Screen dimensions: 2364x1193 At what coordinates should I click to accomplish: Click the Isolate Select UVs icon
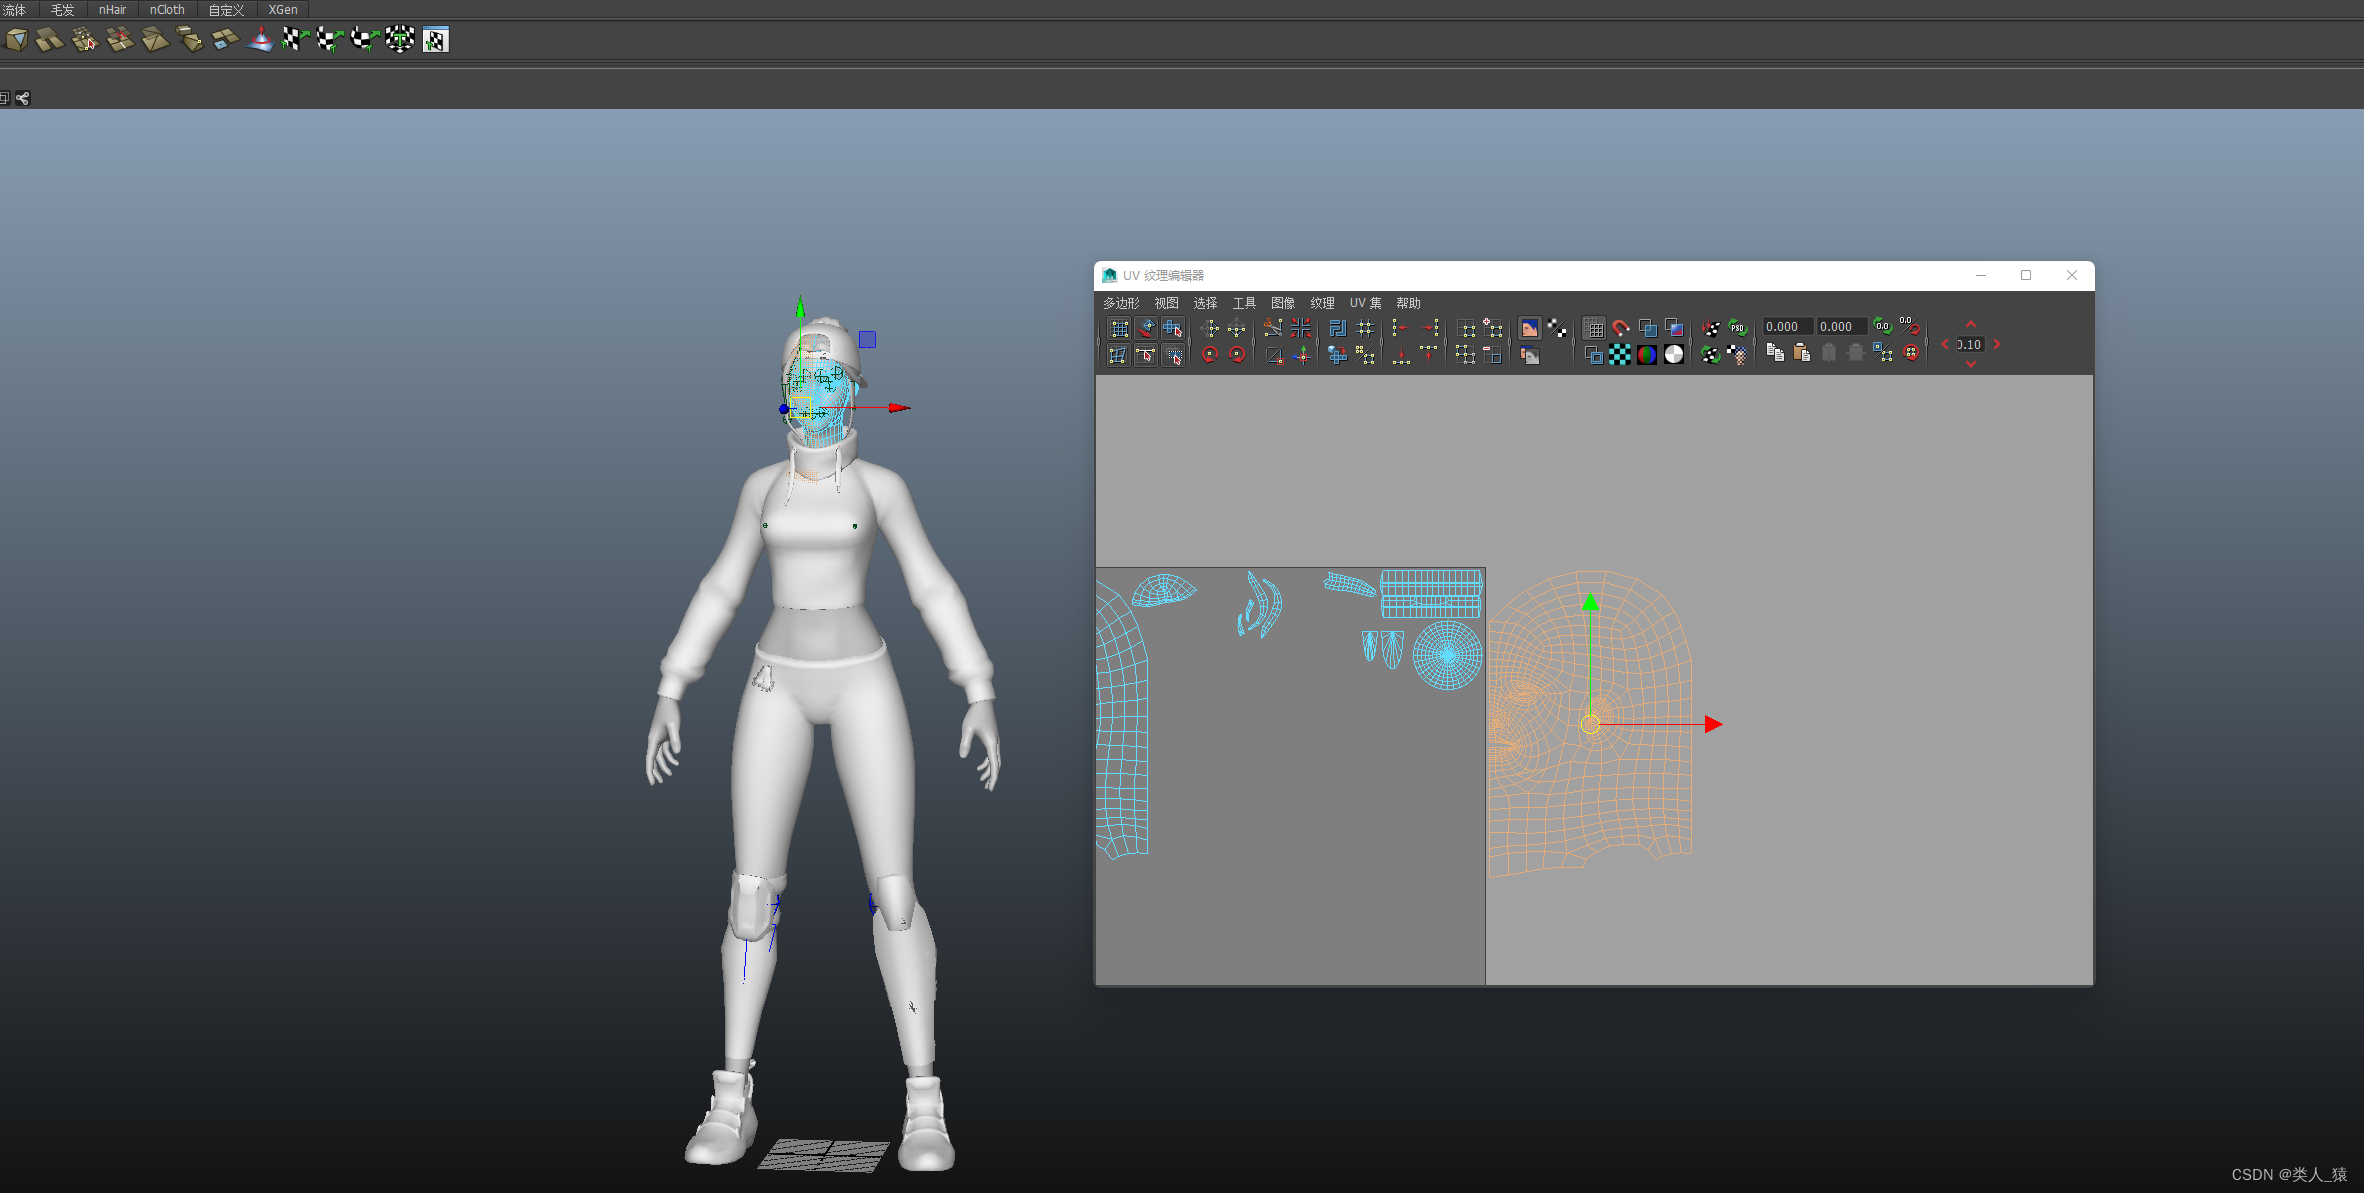click(x=1467, y=328)
